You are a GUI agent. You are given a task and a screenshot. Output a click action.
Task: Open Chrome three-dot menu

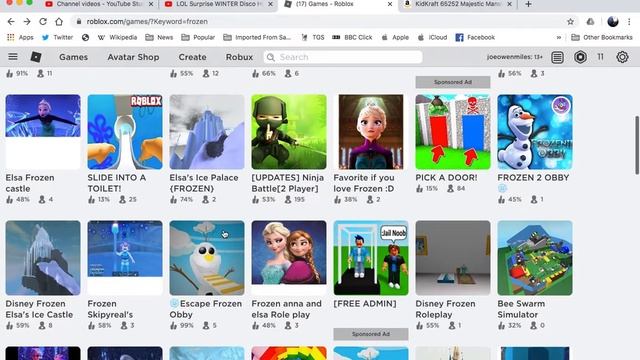point(629,22)
